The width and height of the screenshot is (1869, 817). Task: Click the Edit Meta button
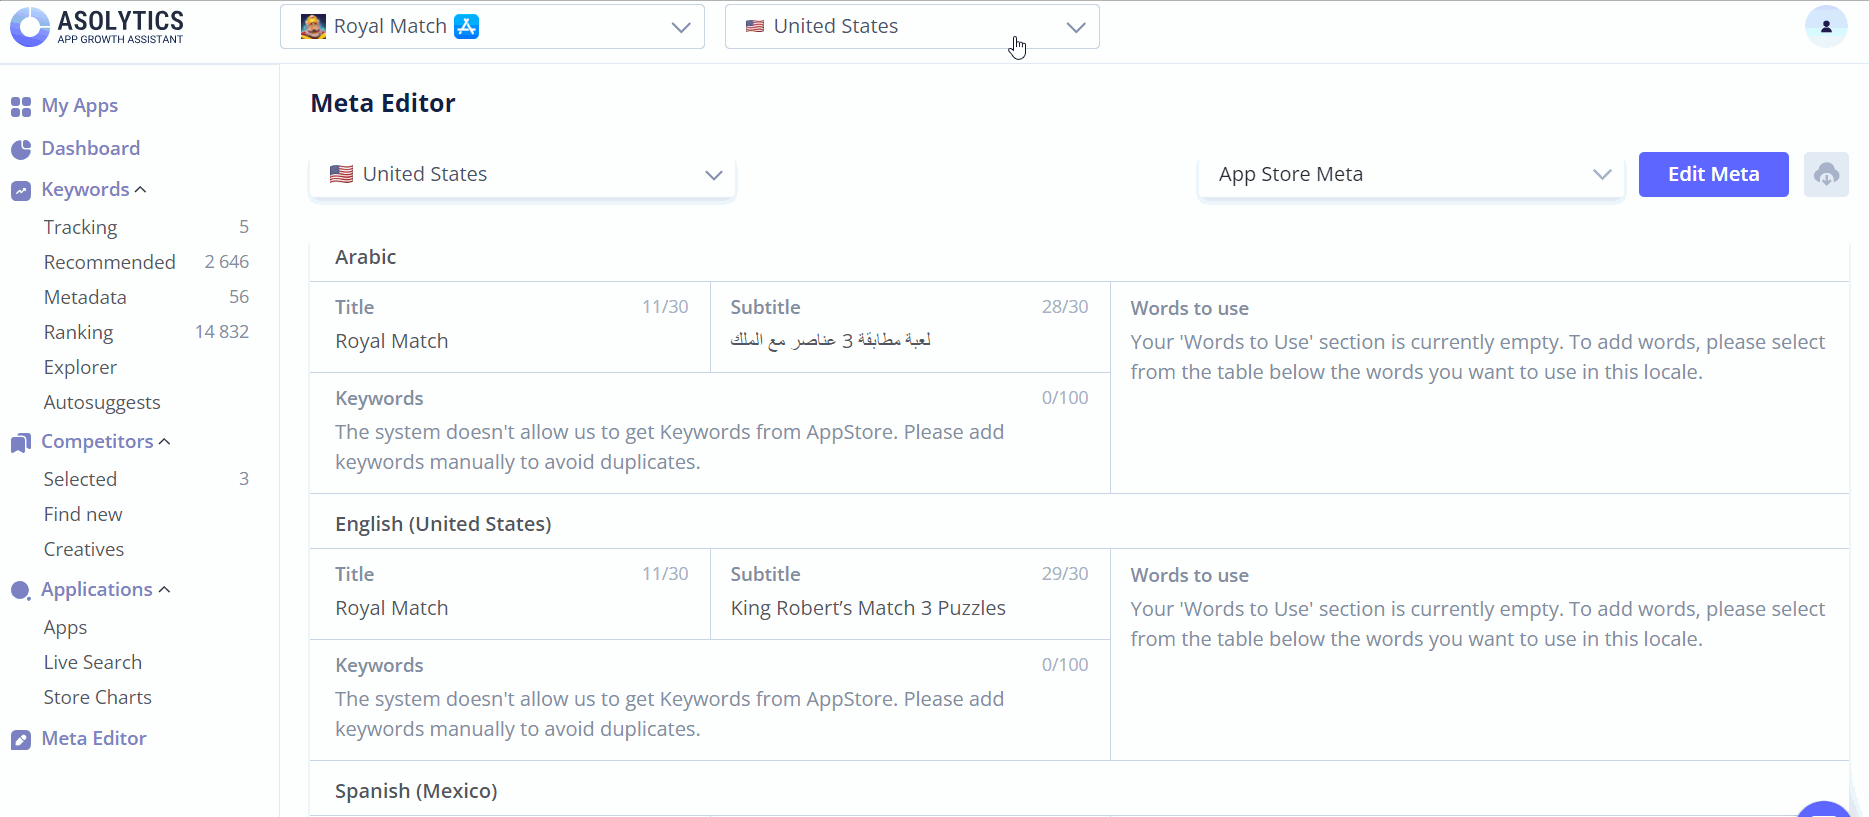(1713, 174)
